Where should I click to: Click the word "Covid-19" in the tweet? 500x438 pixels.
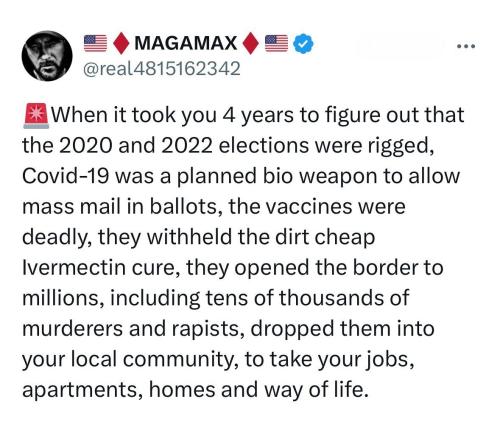tap(66, 176)
